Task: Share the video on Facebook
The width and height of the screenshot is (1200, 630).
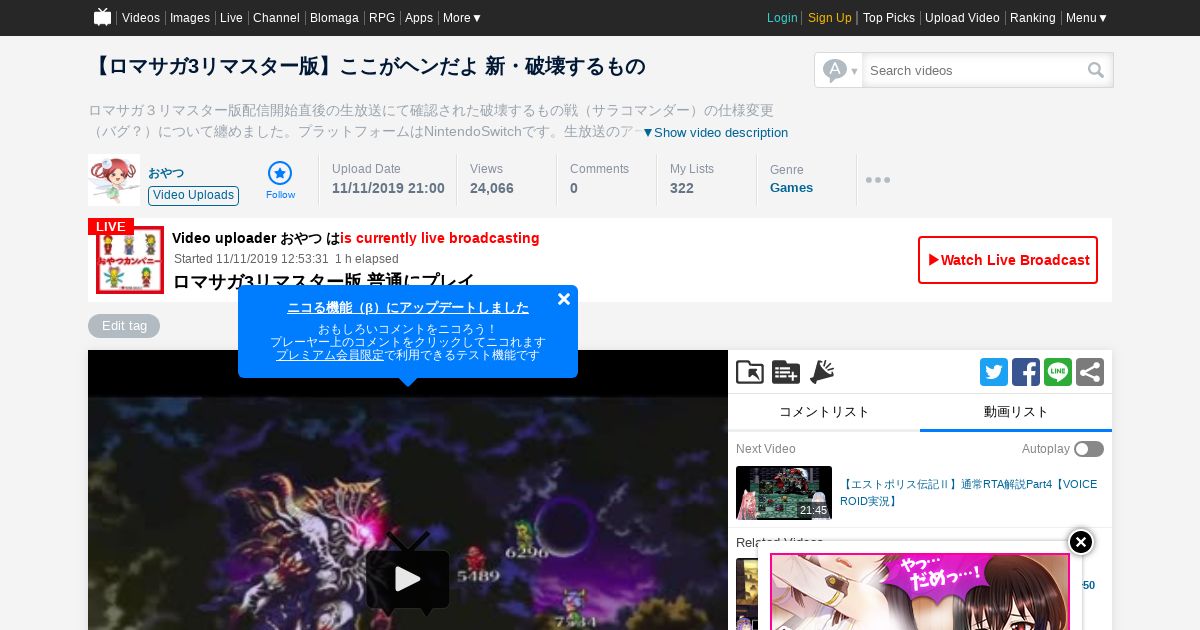Action: click(1026, 372)
